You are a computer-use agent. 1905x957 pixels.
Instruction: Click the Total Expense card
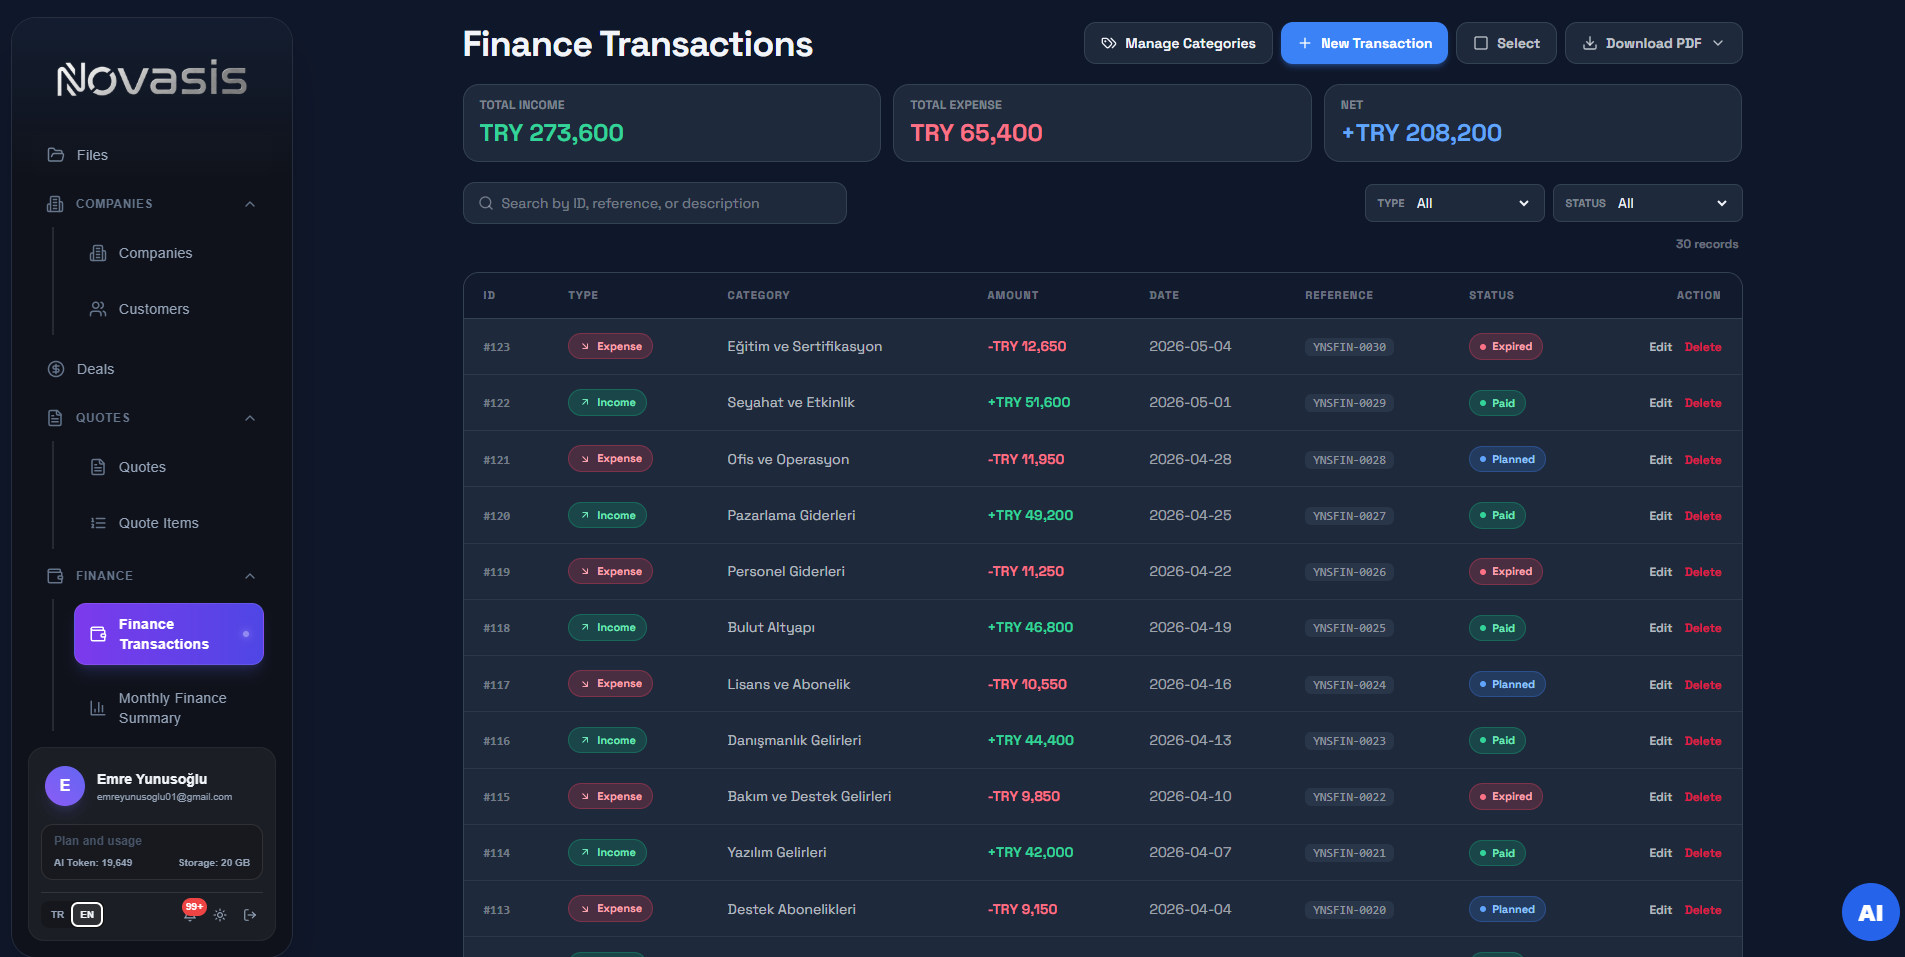tap(1102, 123)
